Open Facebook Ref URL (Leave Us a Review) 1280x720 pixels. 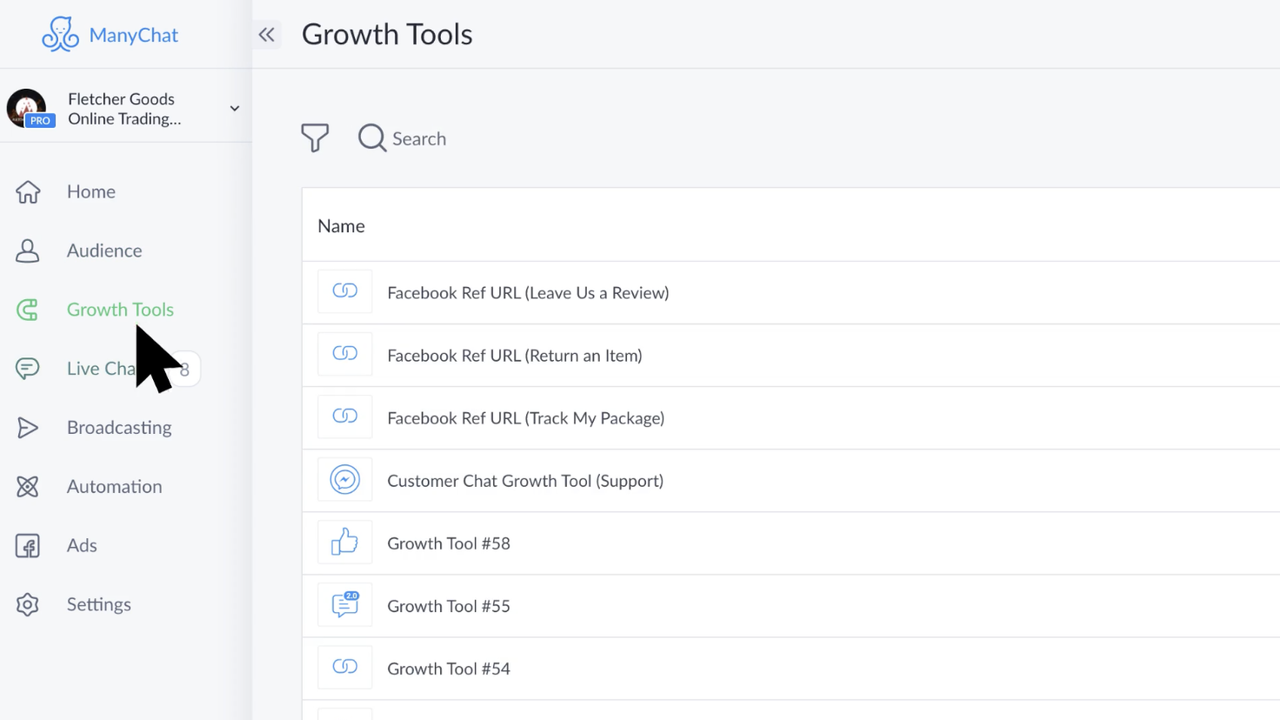pyautogui.click(x=527, y=293)
